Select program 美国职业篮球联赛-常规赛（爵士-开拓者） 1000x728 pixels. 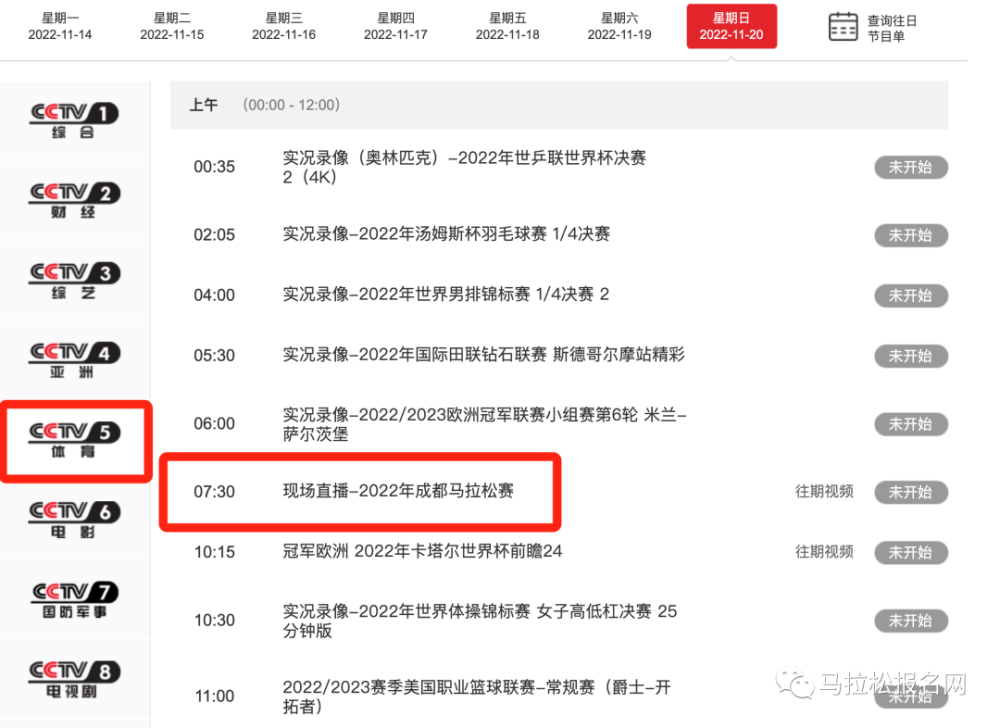(x=476, y=696)
